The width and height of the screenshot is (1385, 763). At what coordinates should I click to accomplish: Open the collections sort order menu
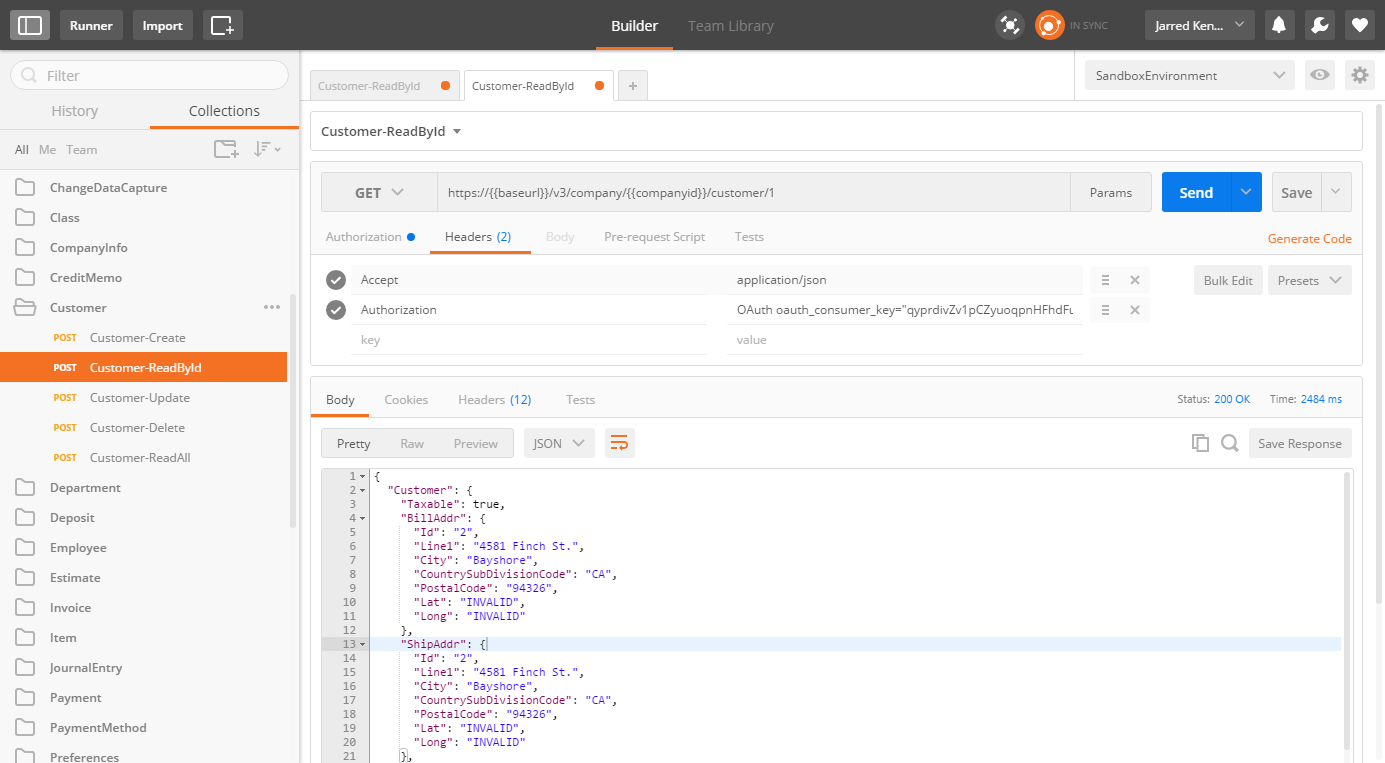tap(266, 149)
